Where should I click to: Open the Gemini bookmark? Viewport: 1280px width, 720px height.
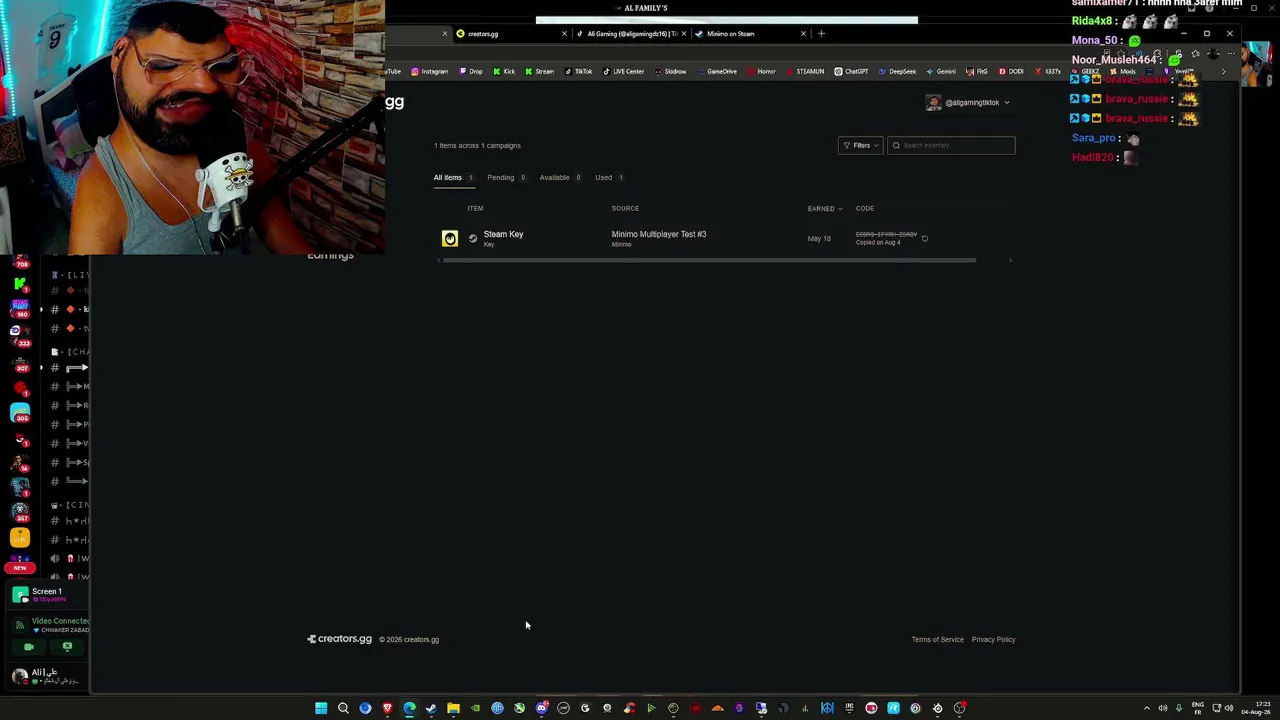(x=941, y=71)
